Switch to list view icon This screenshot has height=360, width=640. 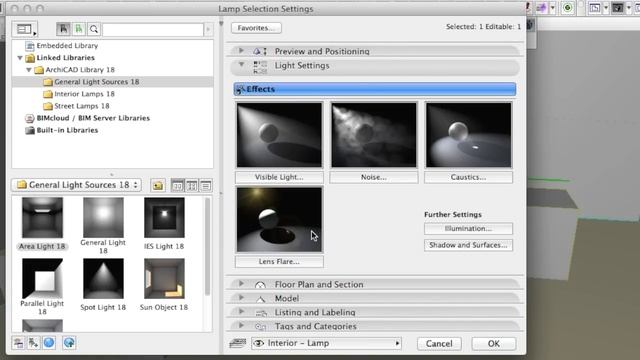[x=206, y=186]
